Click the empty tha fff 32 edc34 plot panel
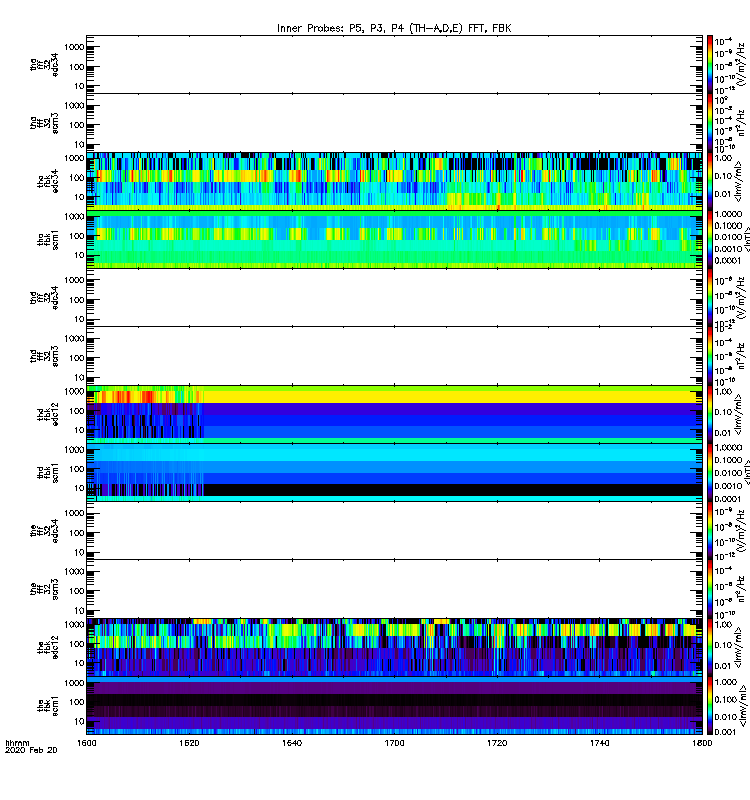Viewport: 750px width, 800px height. [x=394, y=64]
